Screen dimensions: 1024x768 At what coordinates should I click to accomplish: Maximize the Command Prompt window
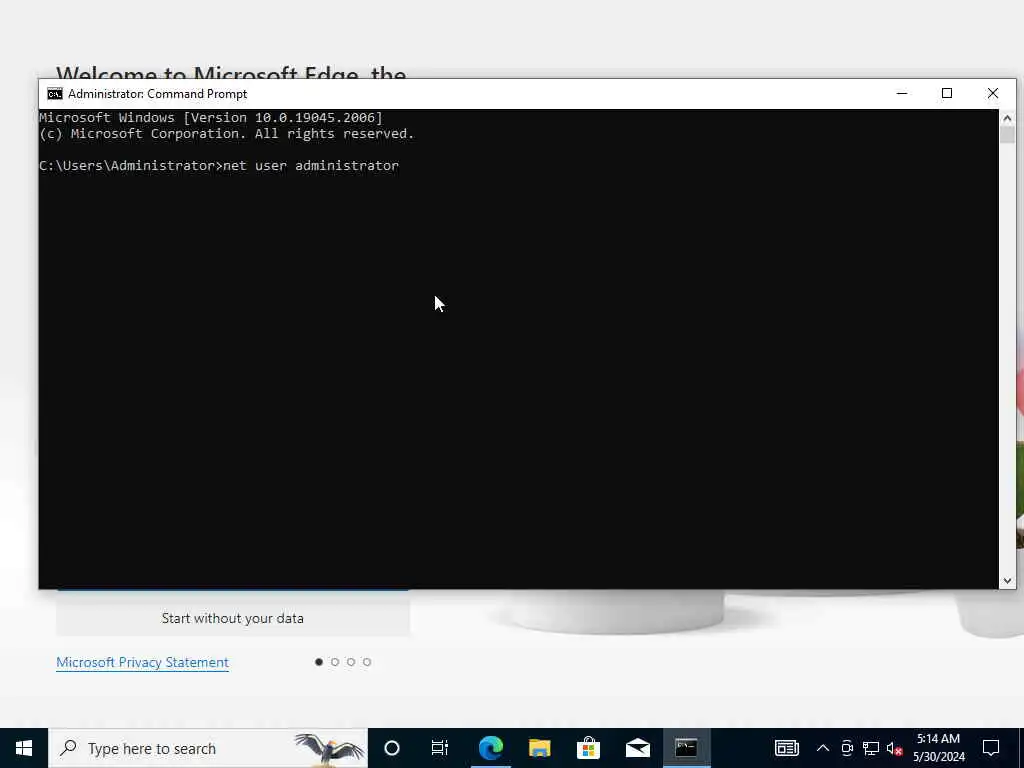947,93
